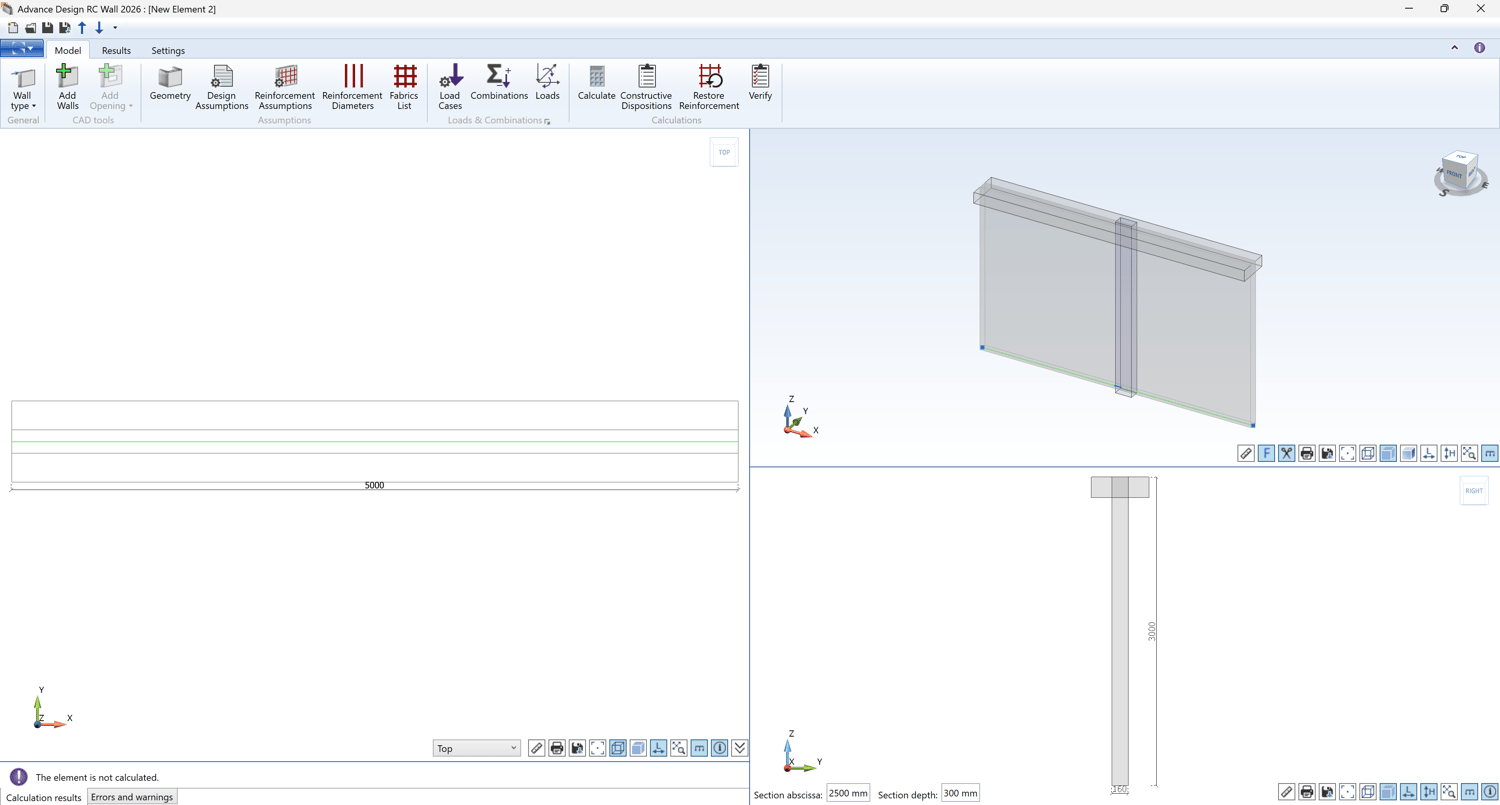Switch to the Model tab
The height and width of the screenshot is (805, 1500).
click(x=68, y=50)
